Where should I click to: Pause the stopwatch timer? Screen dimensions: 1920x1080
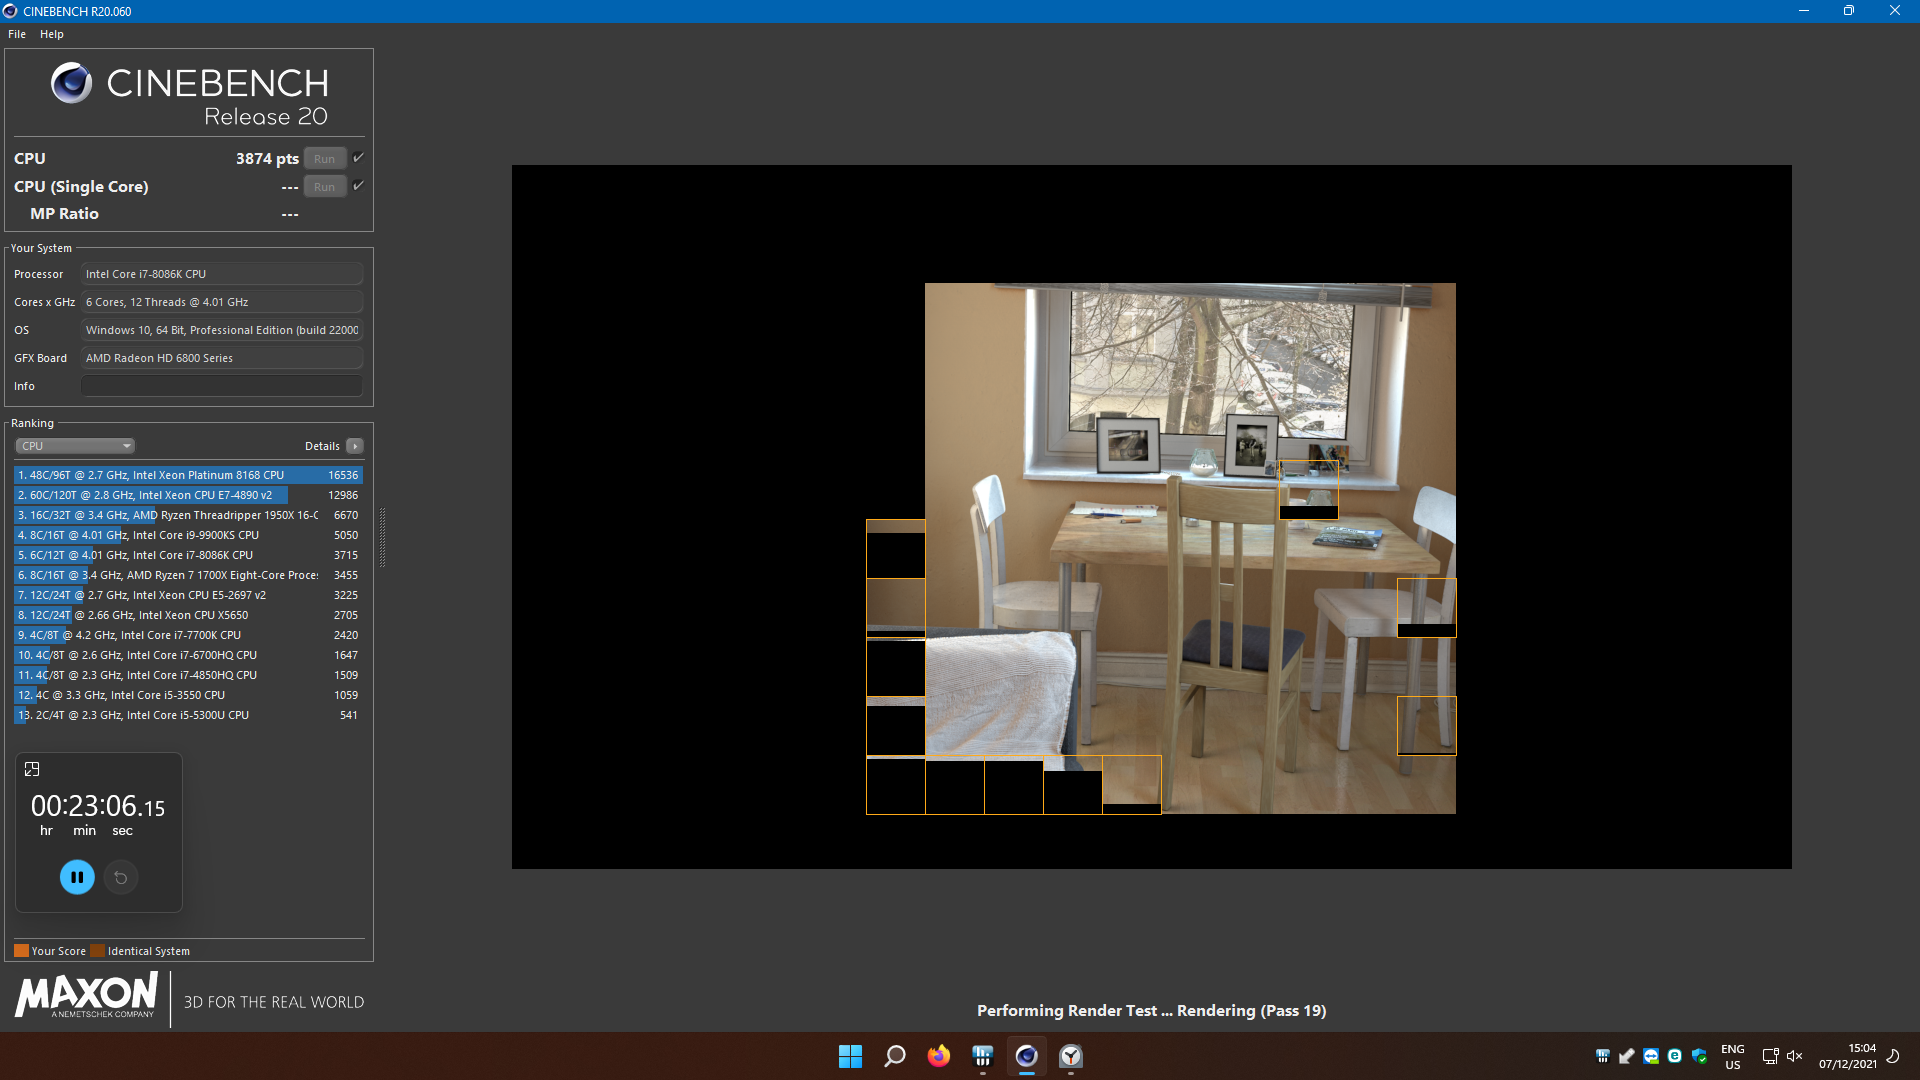pos(77,877)
